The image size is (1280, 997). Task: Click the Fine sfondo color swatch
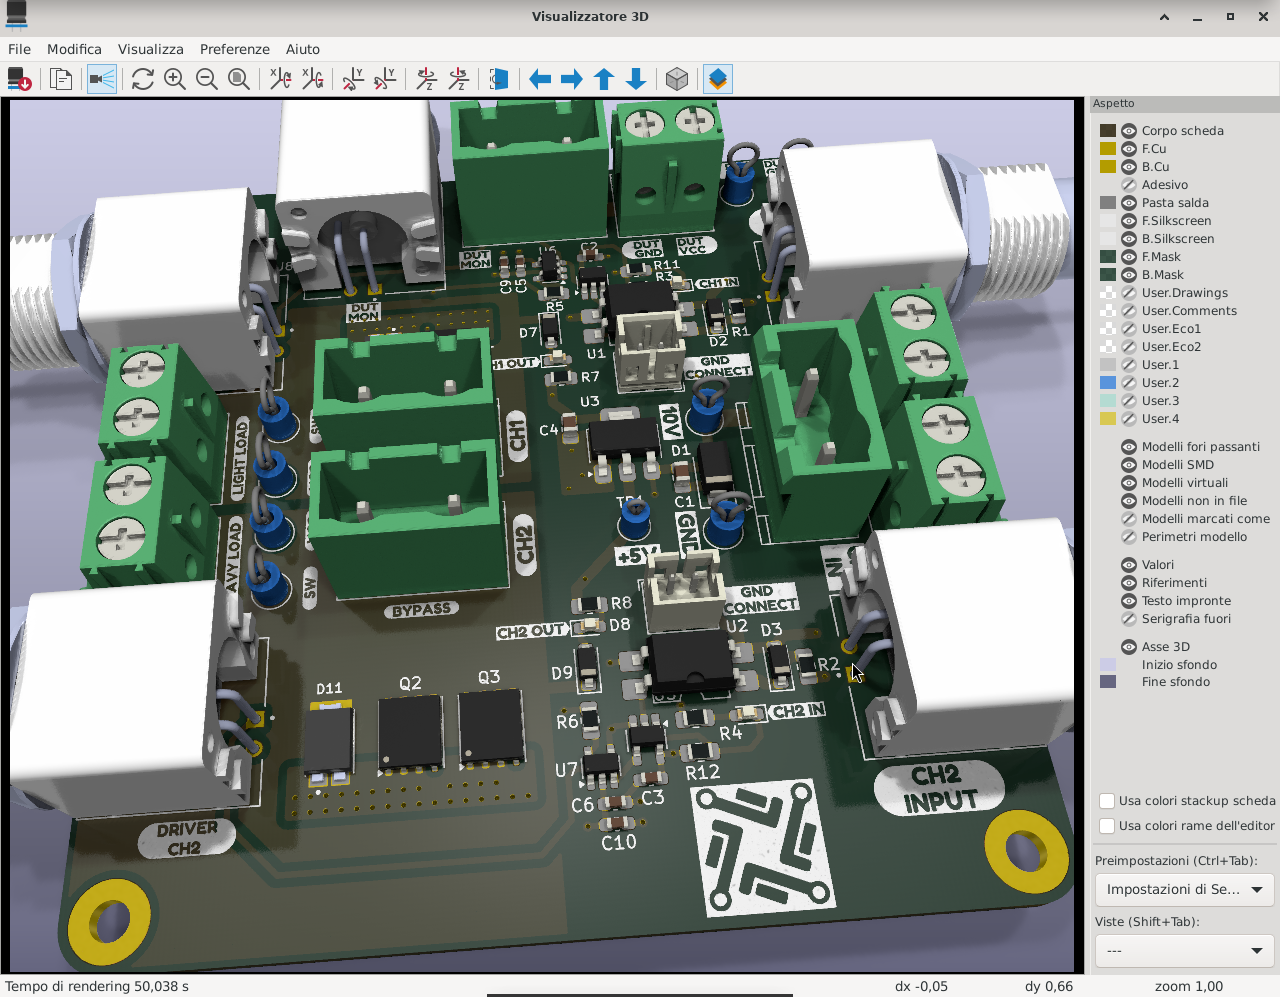point(1108,682)
